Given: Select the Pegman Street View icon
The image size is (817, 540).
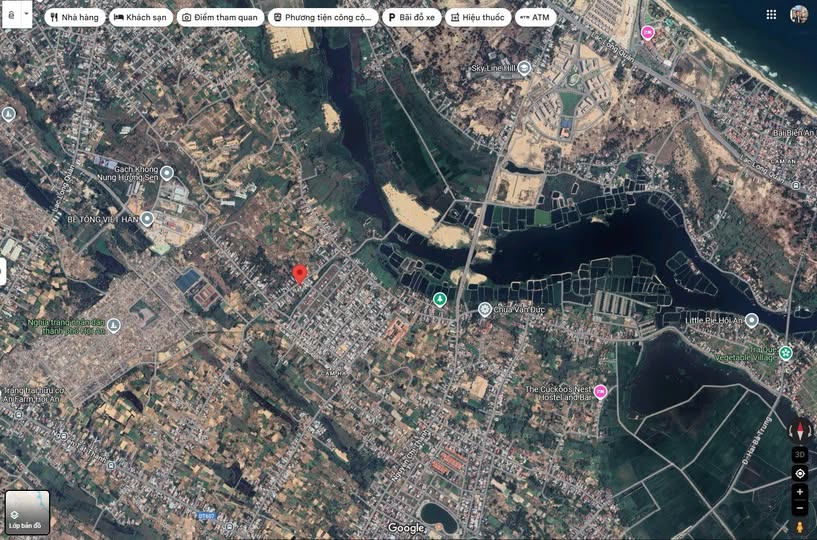Looking at the screenshot, I should (800, 527).
